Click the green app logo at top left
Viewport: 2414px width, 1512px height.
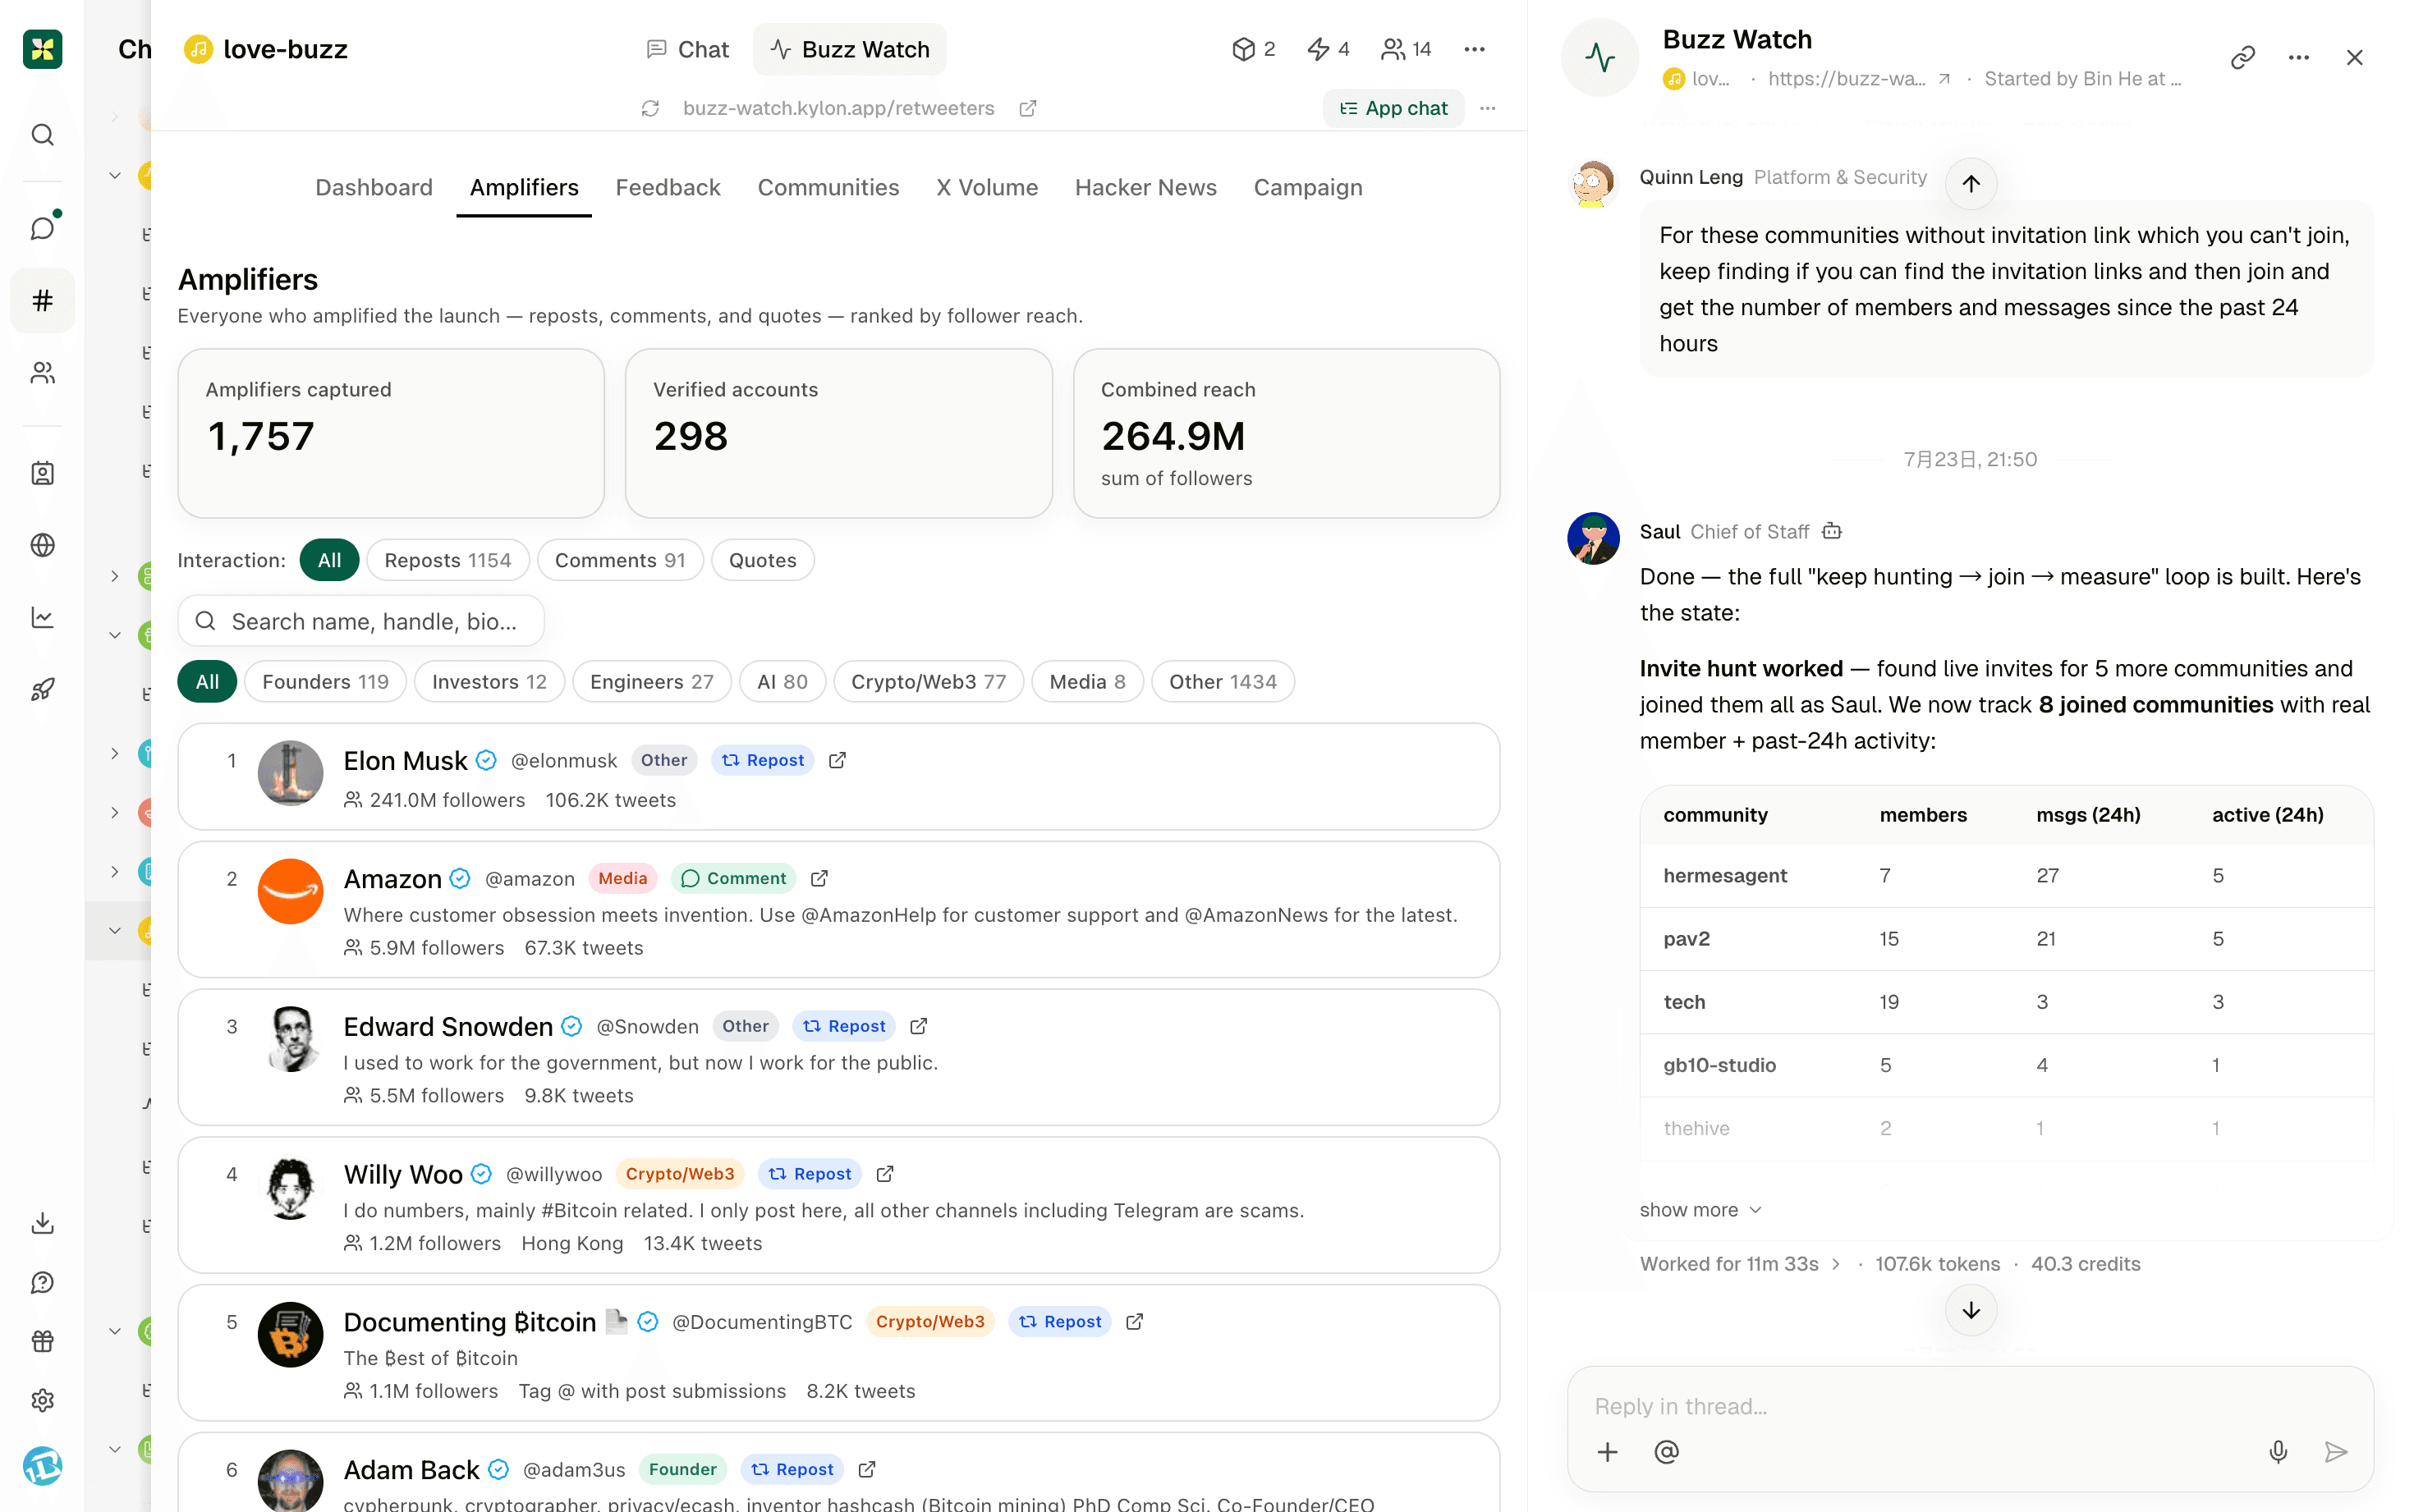[42, 49]
